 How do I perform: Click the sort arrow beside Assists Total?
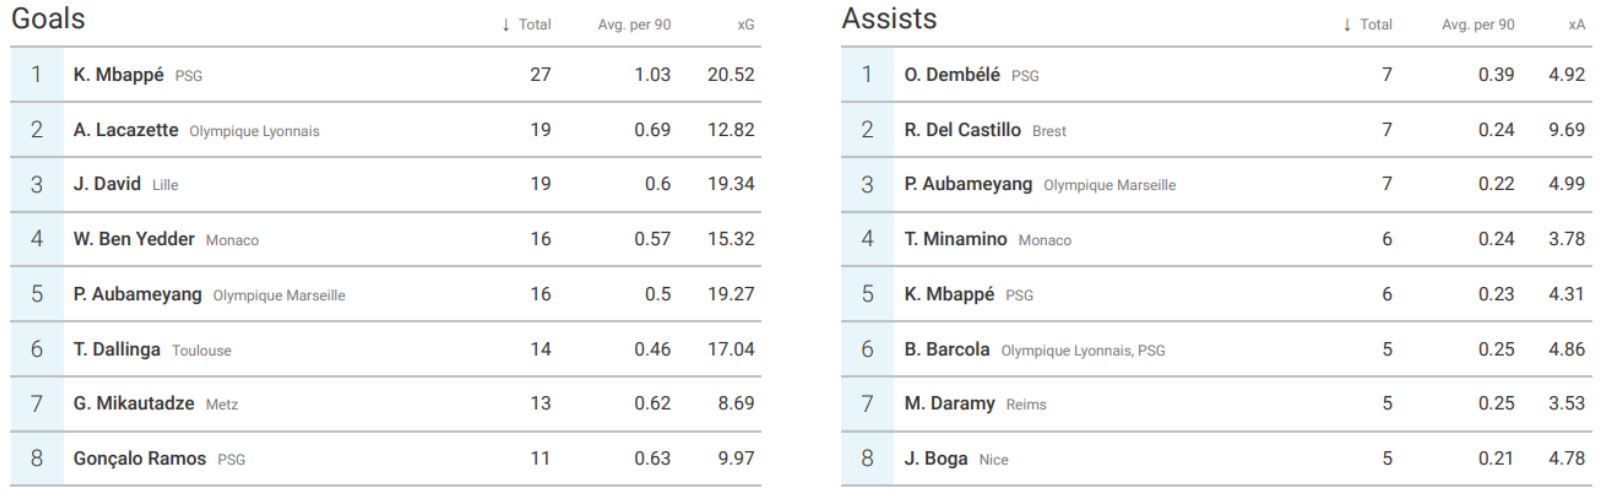1347,25
